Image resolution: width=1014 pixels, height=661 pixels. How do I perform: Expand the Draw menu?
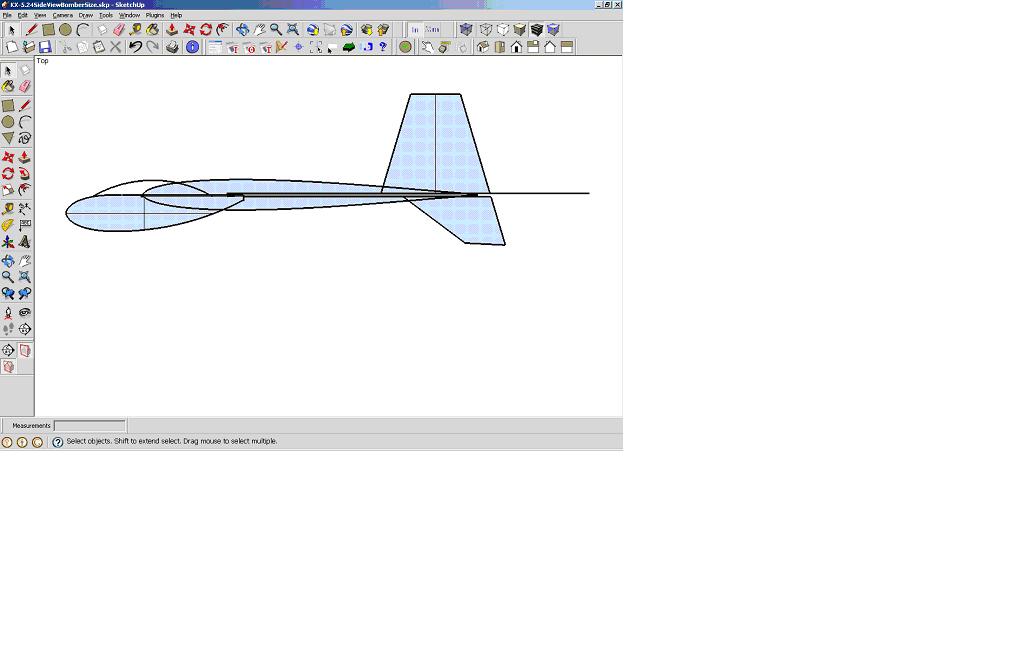[x=85, y=15]
